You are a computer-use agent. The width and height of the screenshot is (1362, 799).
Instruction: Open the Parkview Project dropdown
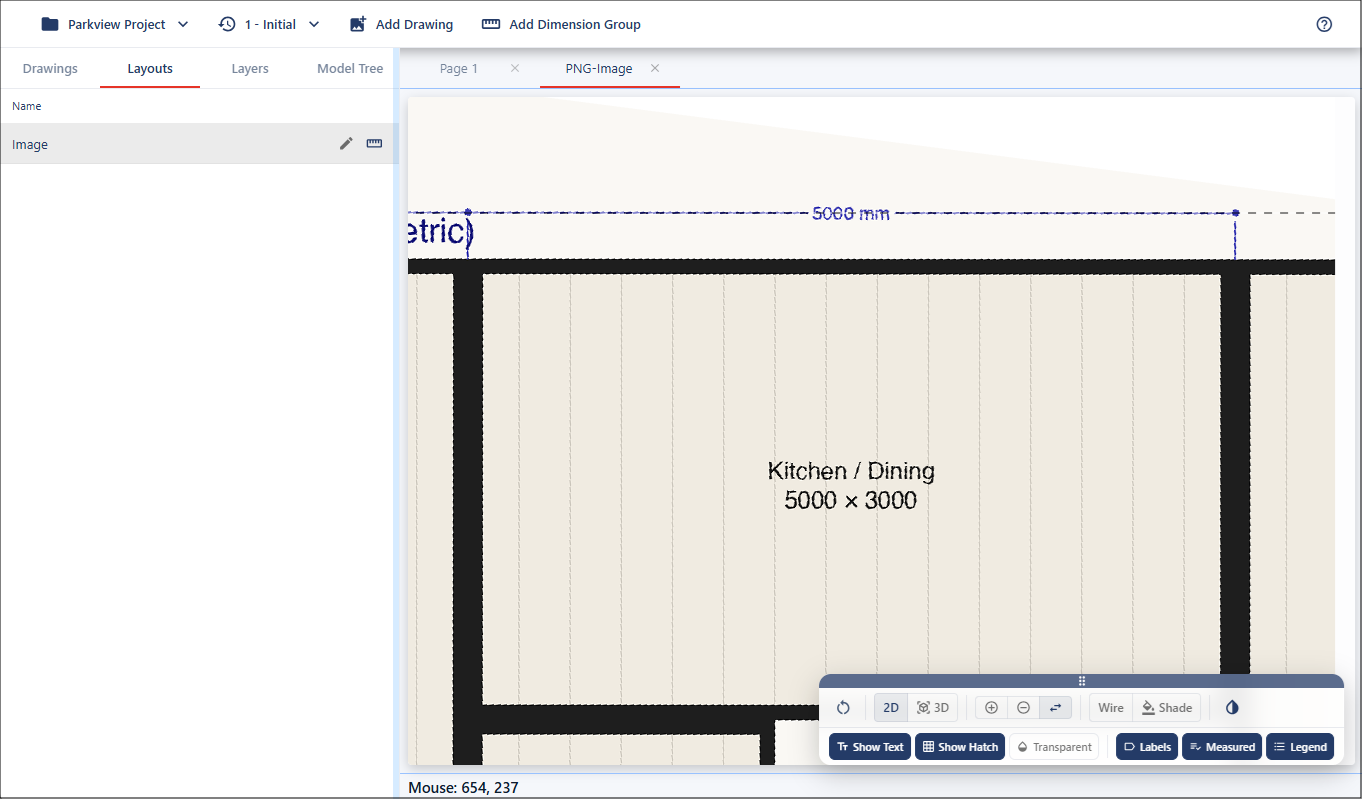[115, 24]
